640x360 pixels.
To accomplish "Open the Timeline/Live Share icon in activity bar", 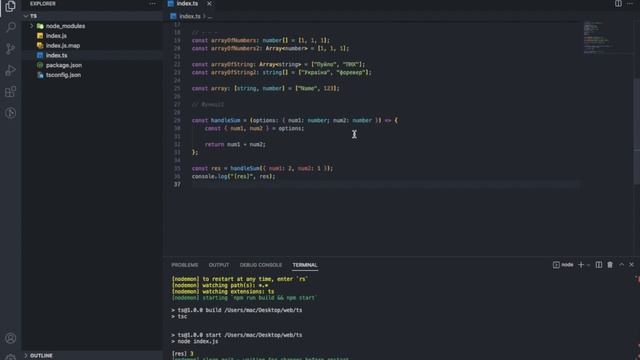I will pyautogui.click(x=11, y=113).
